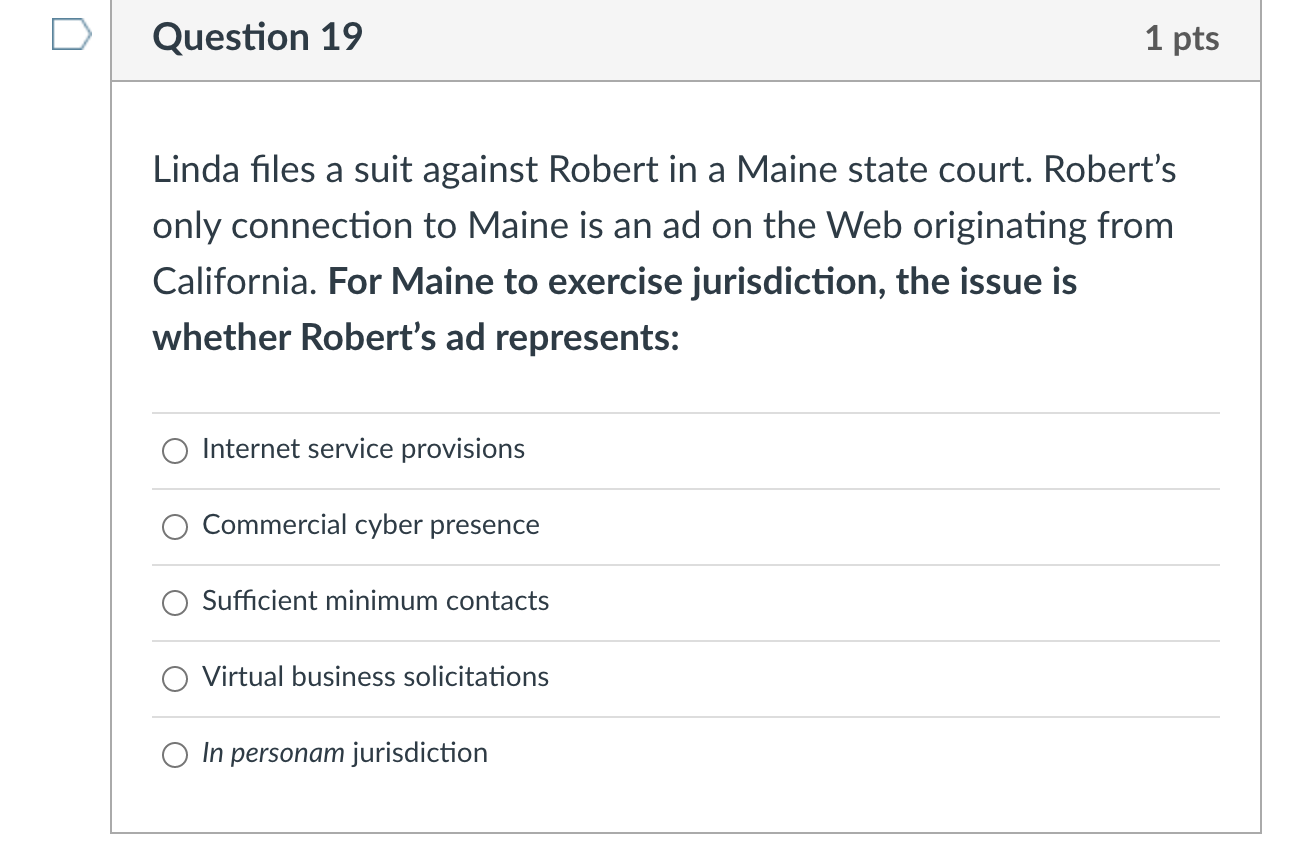Click inside the answer options list
The width and height of the screenshot is (1290, 852).
click(685, 600)
